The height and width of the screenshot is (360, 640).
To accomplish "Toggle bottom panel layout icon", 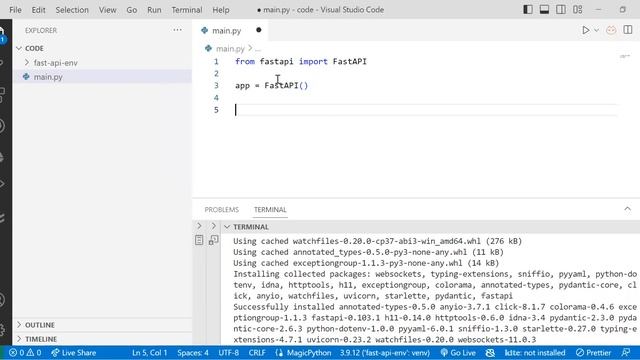I will [x=544, y=9].
